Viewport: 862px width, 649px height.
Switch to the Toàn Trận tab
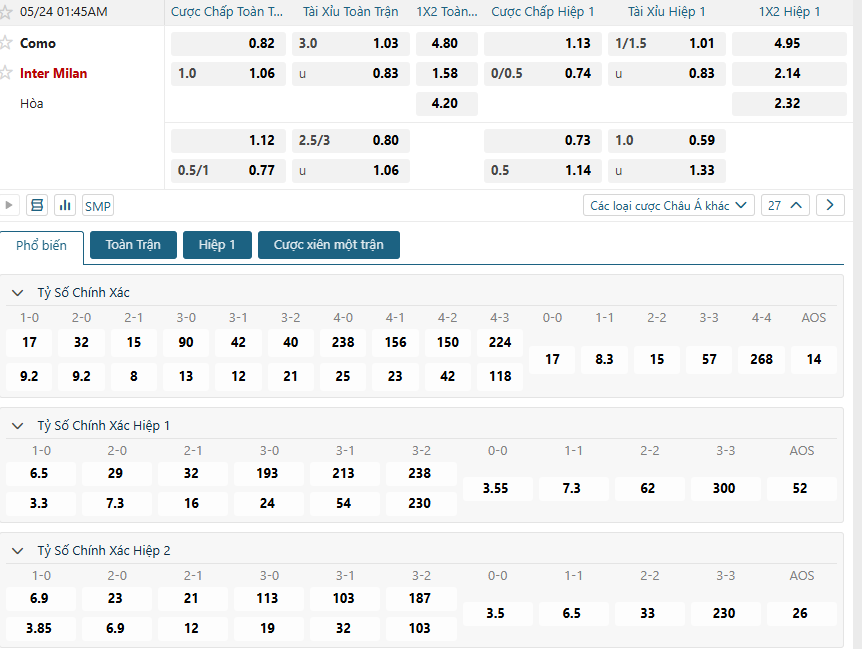point(133,245)
